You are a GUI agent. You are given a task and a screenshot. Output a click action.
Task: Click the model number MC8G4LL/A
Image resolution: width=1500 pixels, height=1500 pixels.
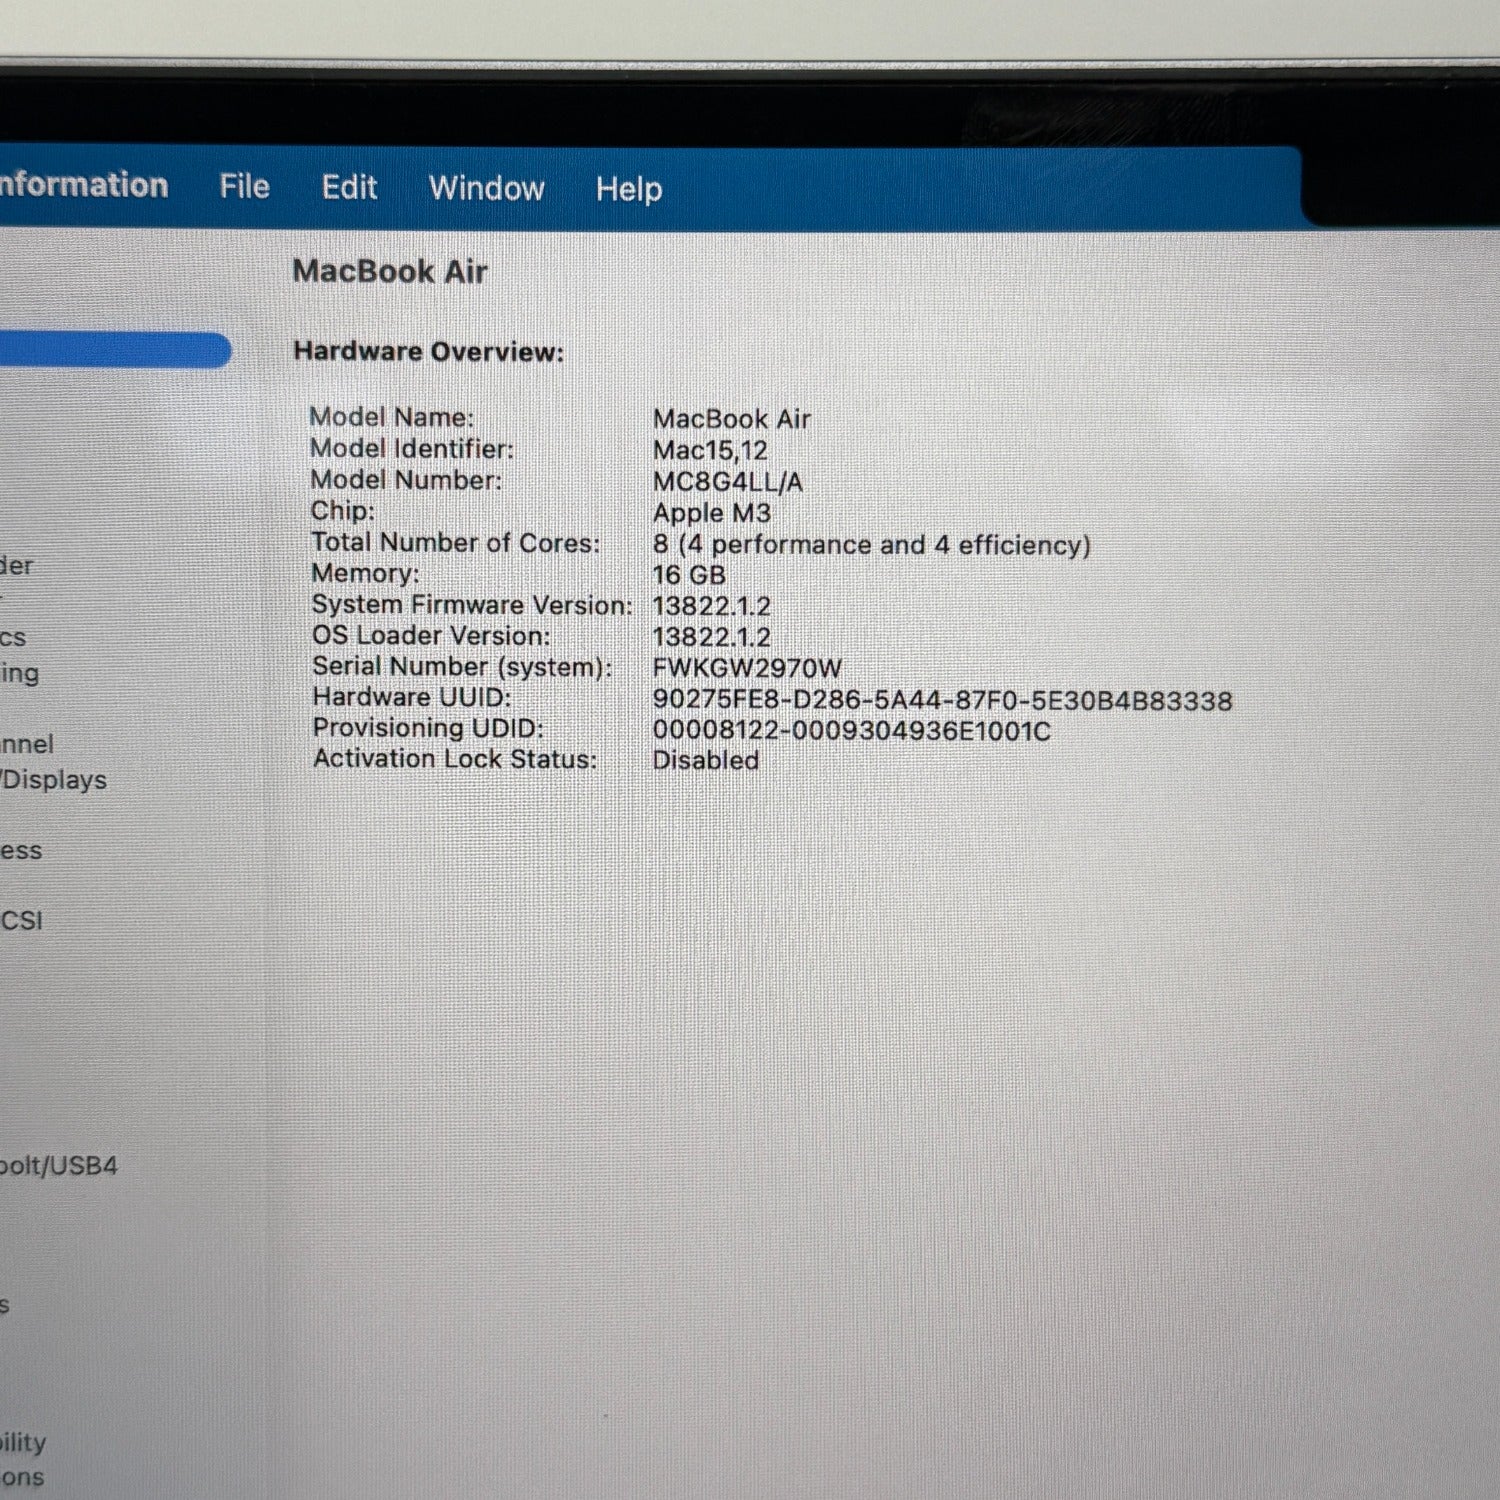(x=727, y=482)
